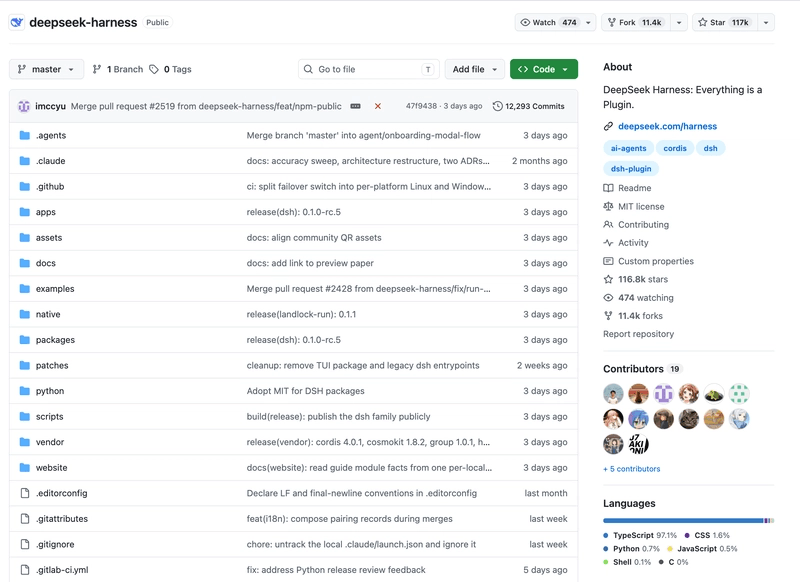
Task: Open the examples folder name
Action: coord(55,289)
